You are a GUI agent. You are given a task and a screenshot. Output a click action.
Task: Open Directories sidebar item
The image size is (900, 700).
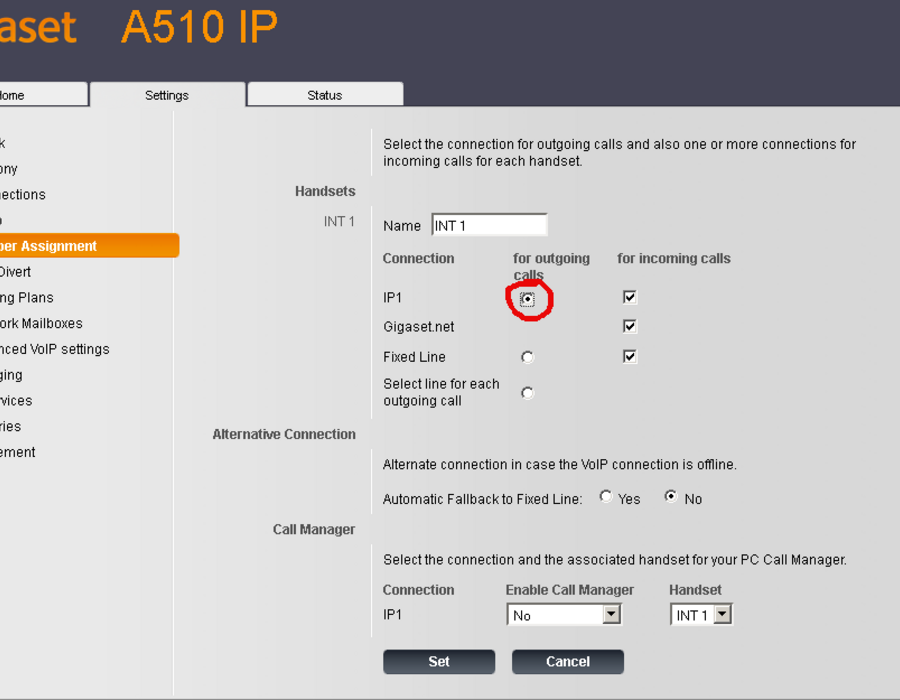click(x=10, y=427)
